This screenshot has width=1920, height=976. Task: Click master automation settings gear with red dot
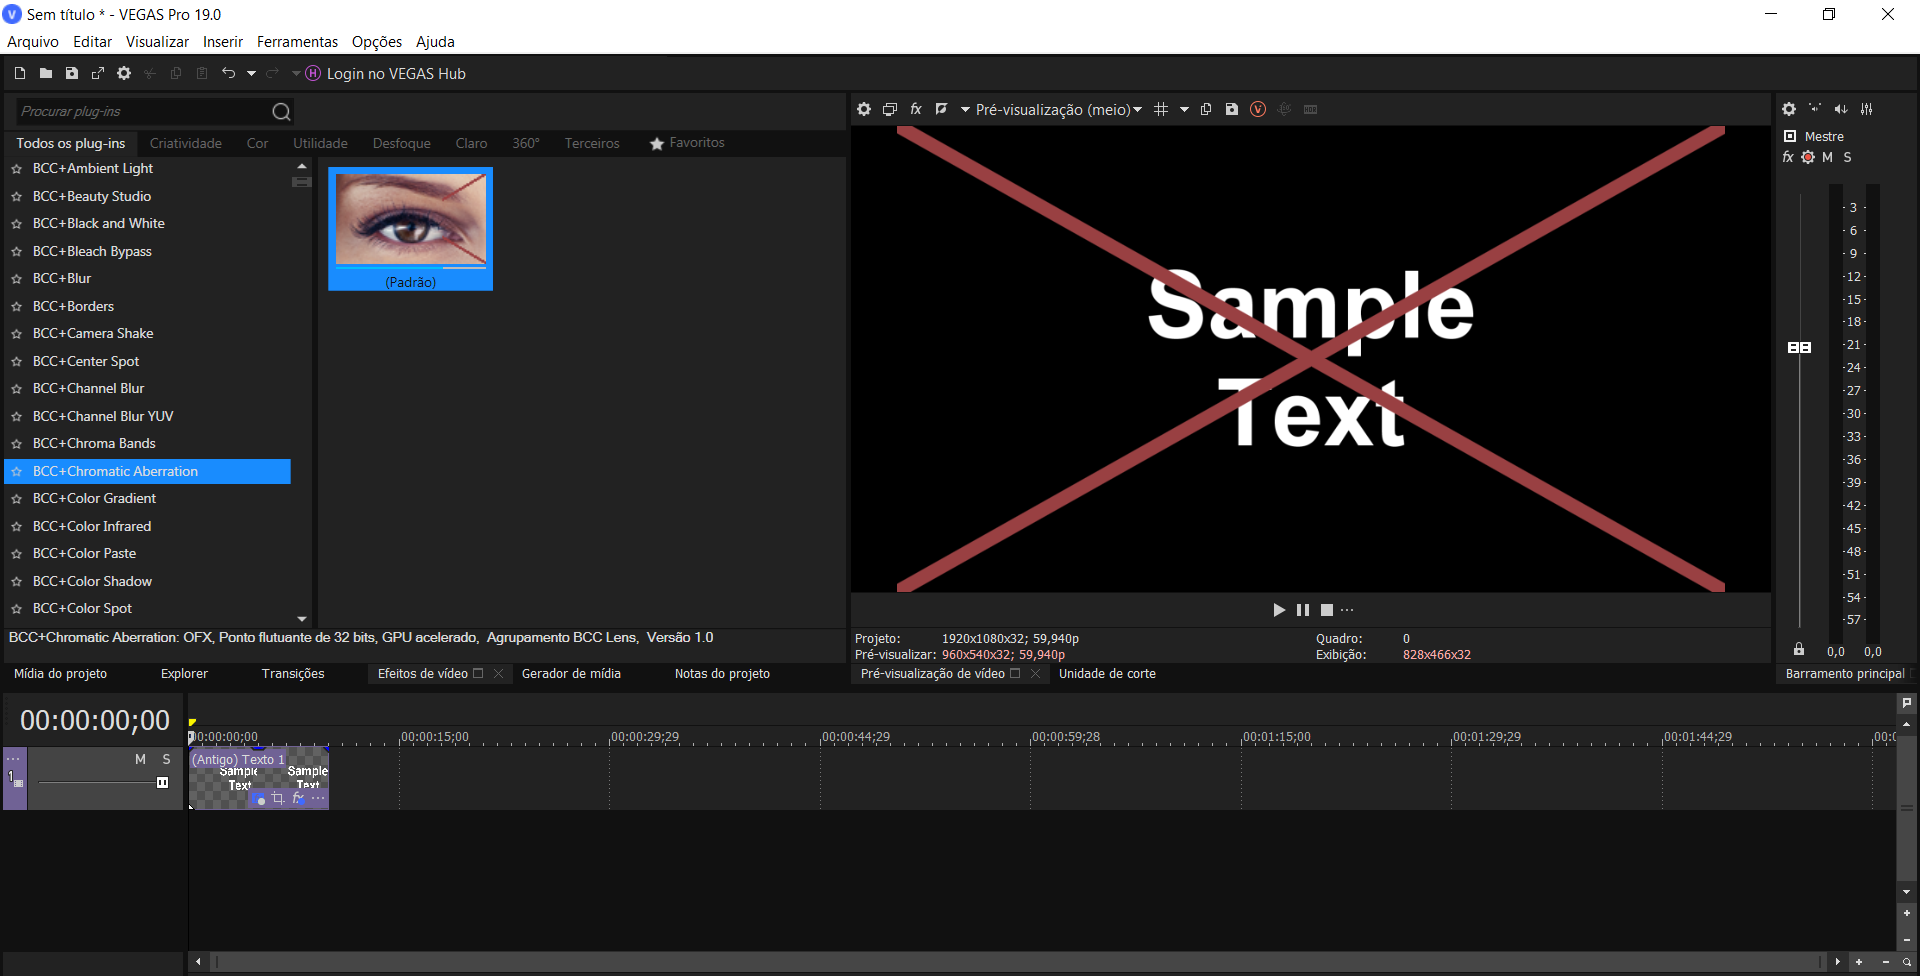(1808, 157)
